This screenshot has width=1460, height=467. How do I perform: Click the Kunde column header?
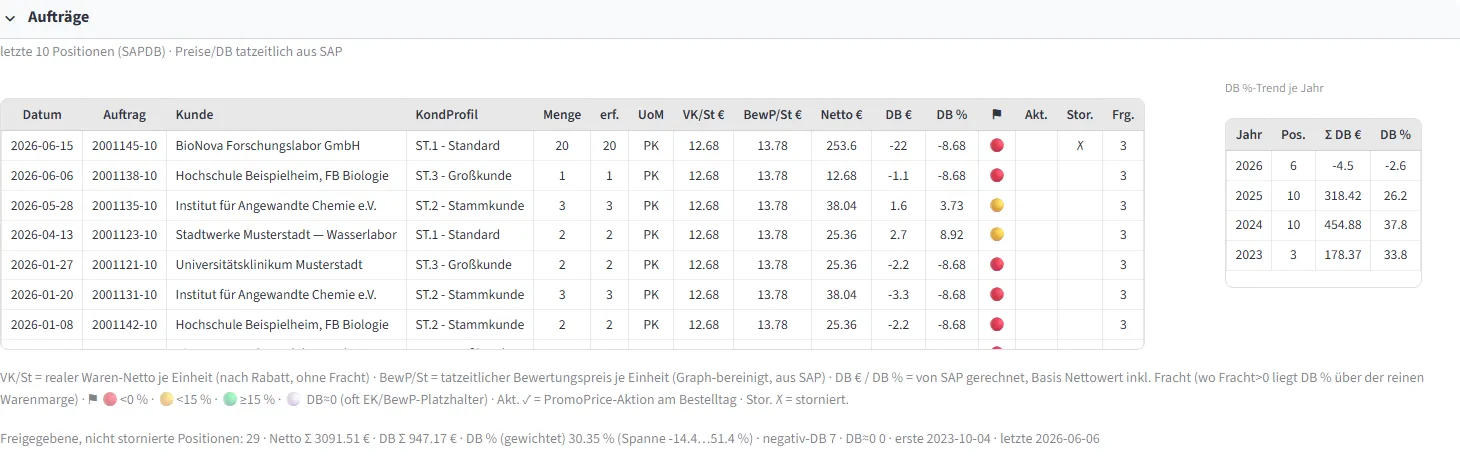click(x=194, y=115)
